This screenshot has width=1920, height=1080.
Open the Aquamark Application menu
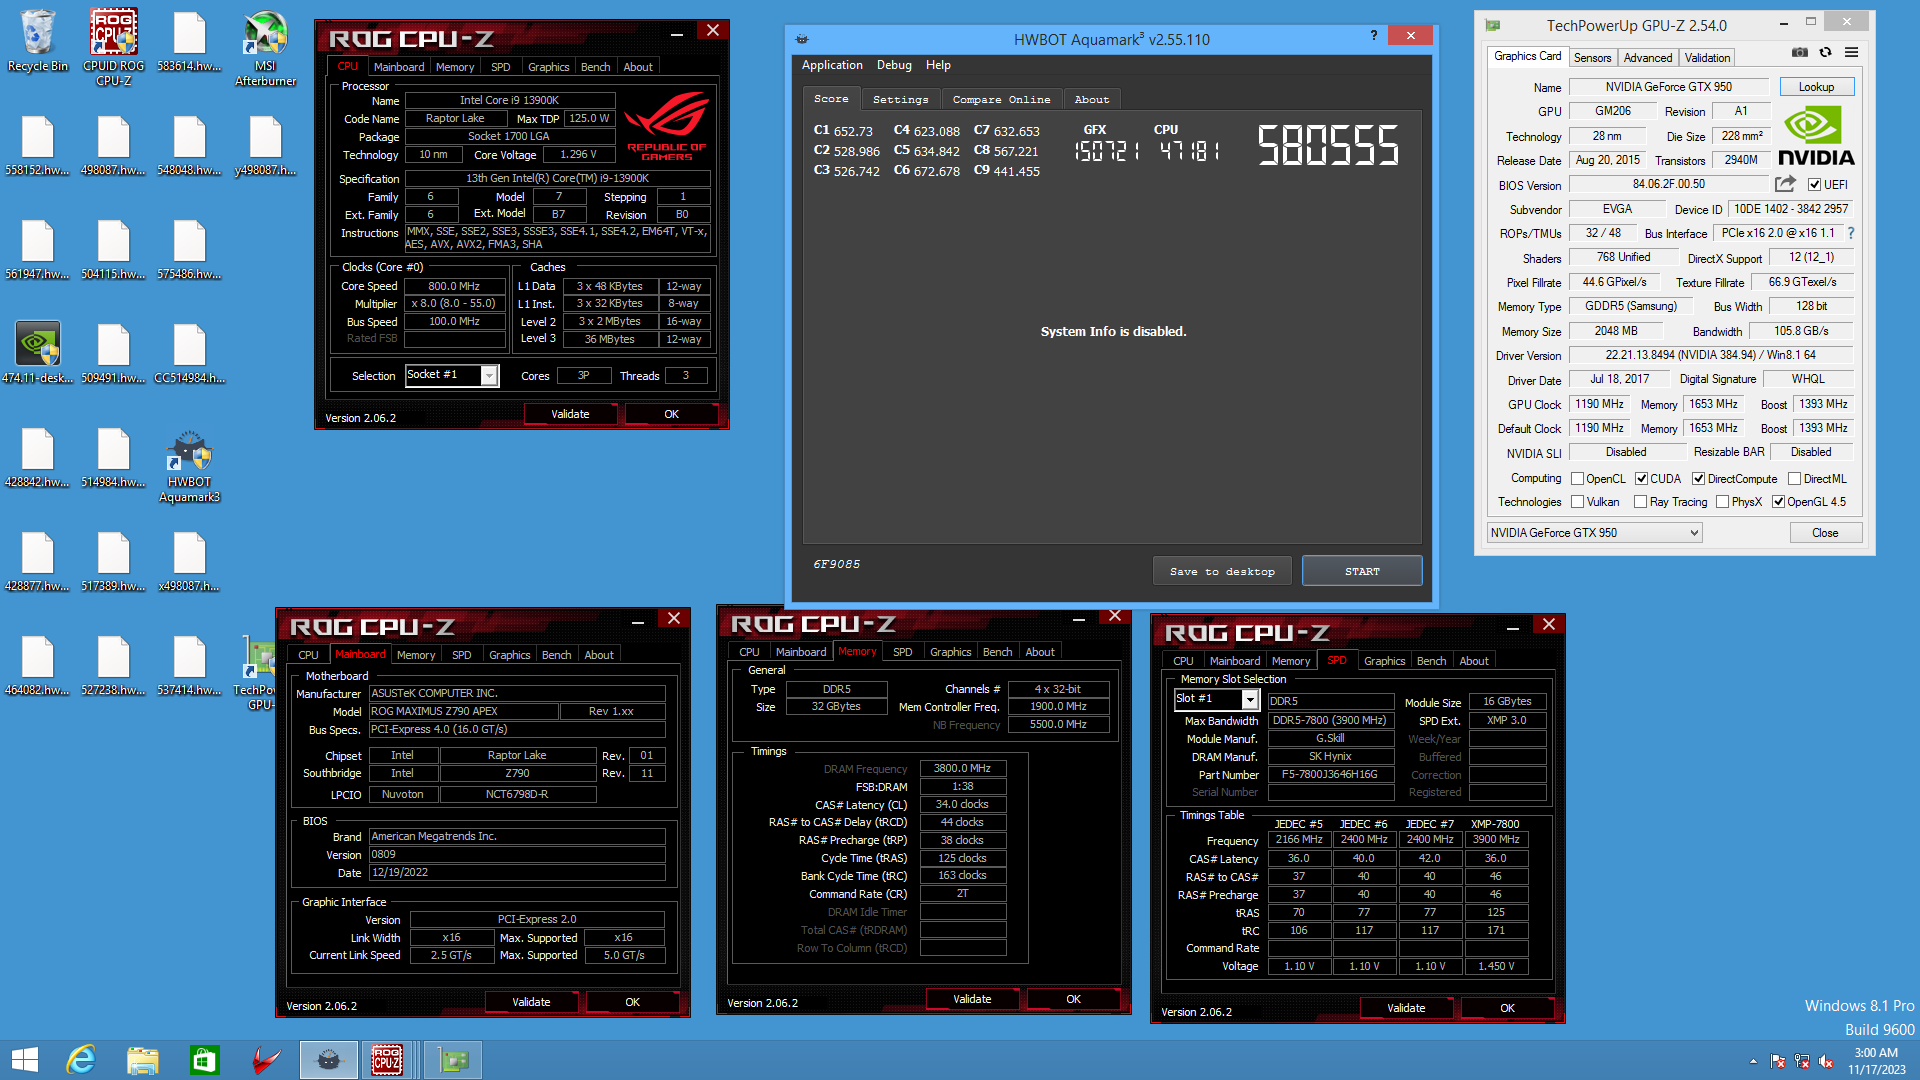click(x=832, y=65)
